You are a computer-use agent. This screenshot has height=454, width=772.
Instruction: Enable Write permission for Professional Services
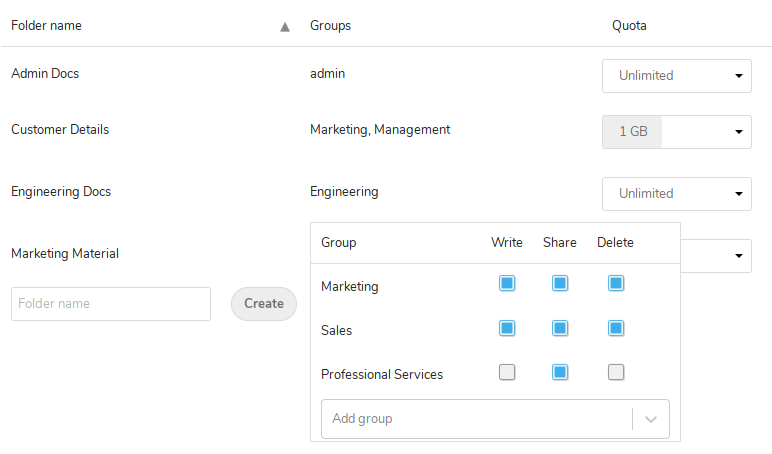tap(507, 372)
